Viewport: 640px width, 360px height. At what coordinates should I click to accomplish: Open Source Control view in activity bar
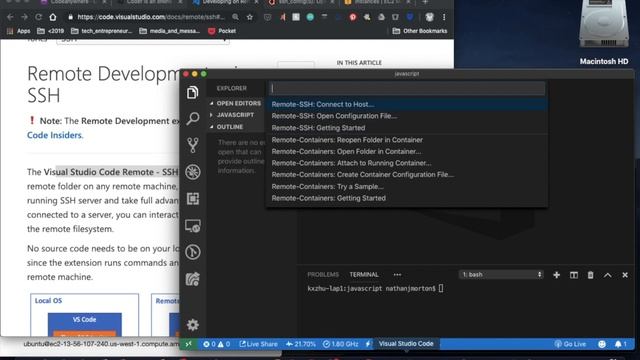(x=192, y=145)
